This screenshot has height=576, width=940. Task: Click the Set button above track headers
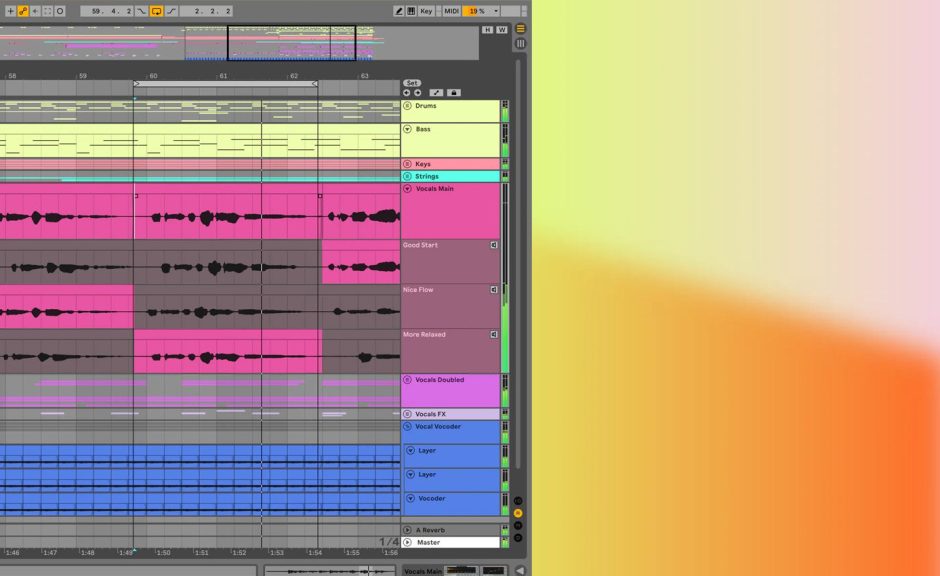(411, 83)
